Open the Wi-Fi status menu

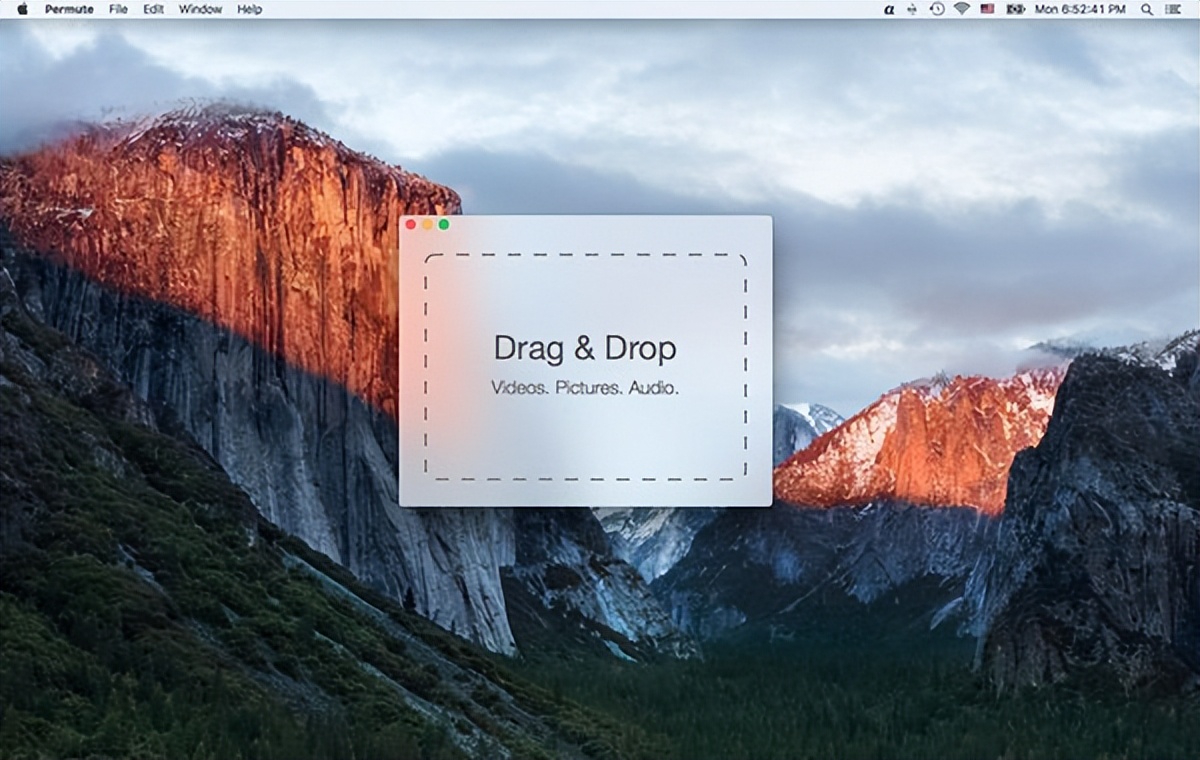pos(962,9)
